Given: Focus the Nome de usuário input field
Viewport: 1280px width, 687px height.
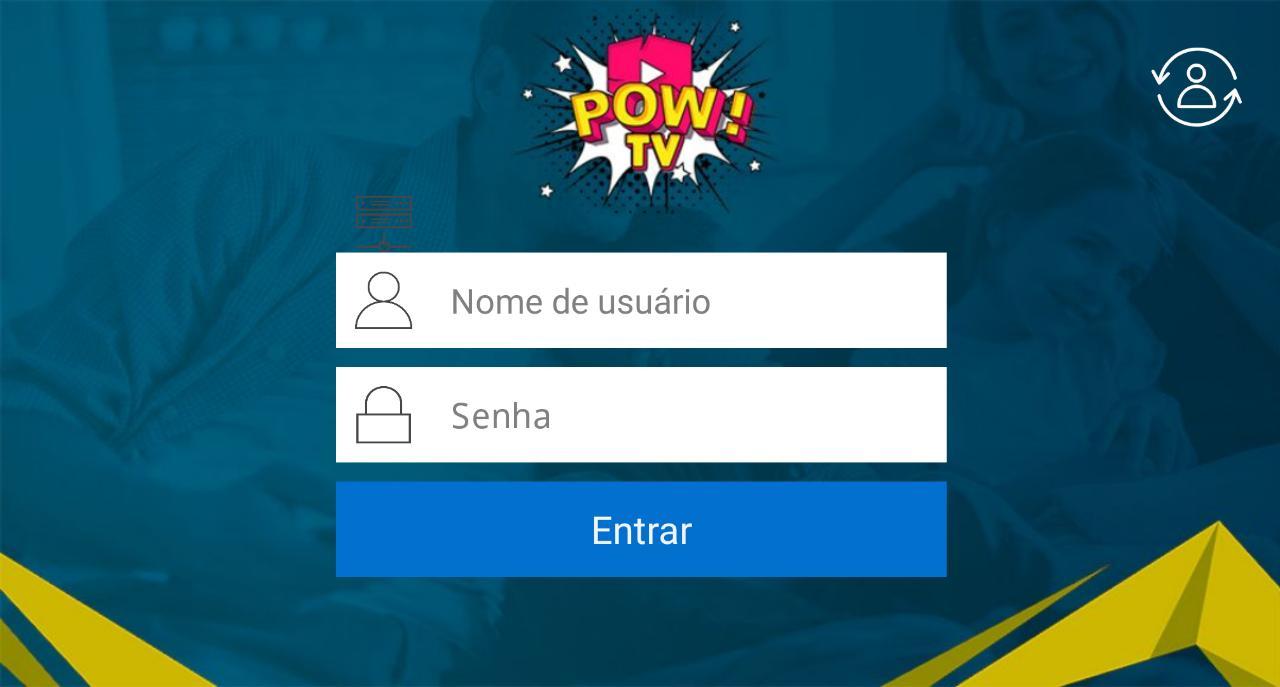Looking at the screenshot, I should pos(641,300).
